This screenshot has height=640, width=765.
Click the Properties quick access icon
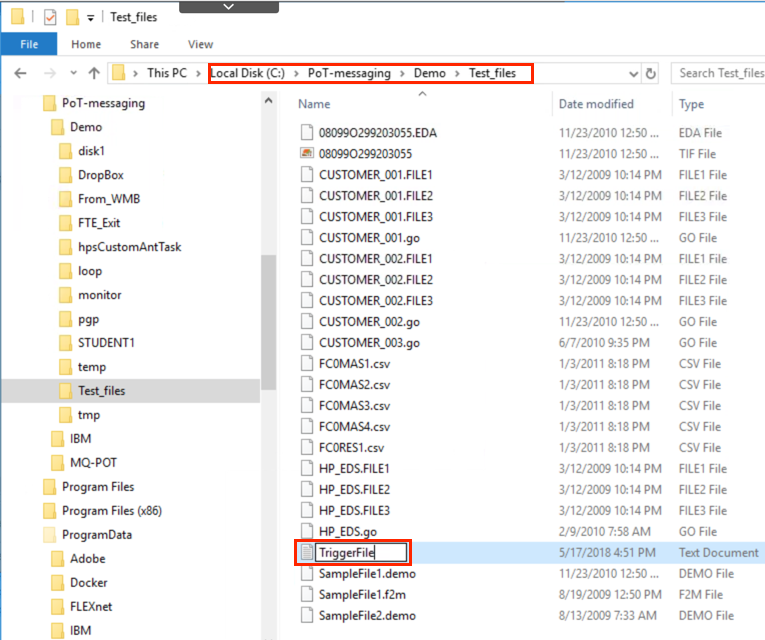(x=50, y=18)
